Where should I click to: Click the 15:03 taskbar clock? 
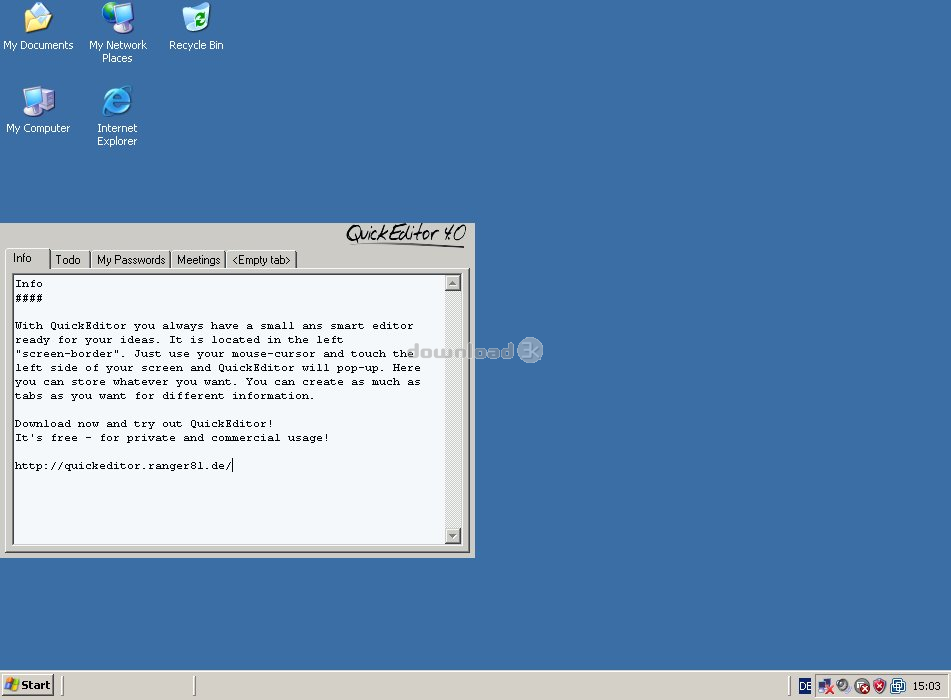pyautogui.click(x=926, y=686)
